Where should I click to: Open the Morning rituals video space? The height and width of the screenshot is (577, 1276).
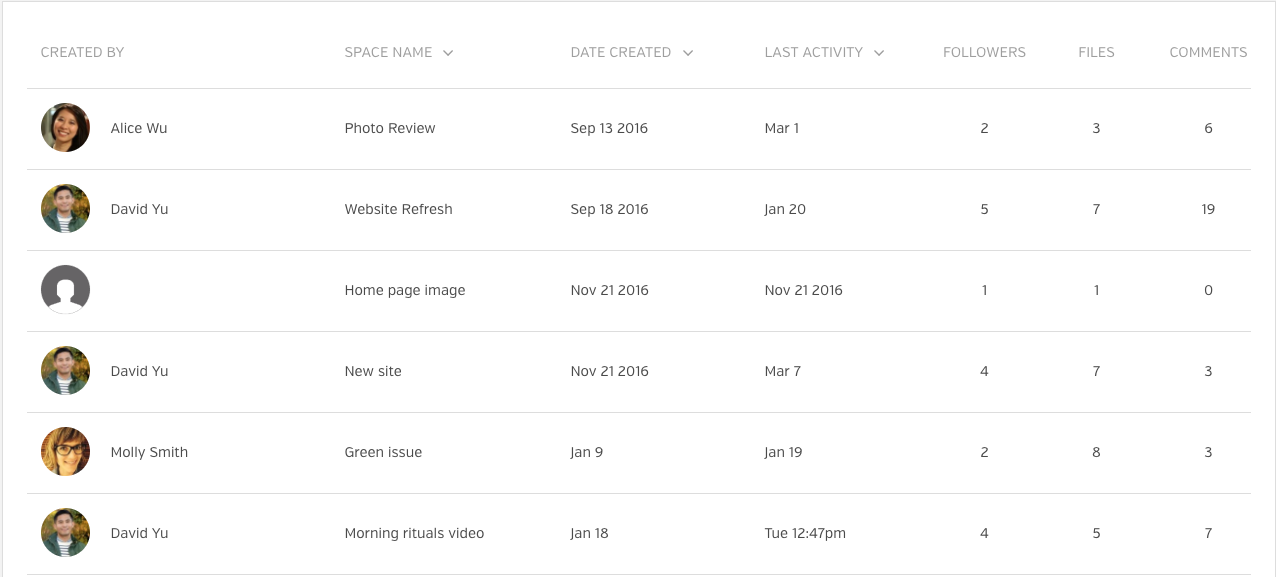(414, 533)
